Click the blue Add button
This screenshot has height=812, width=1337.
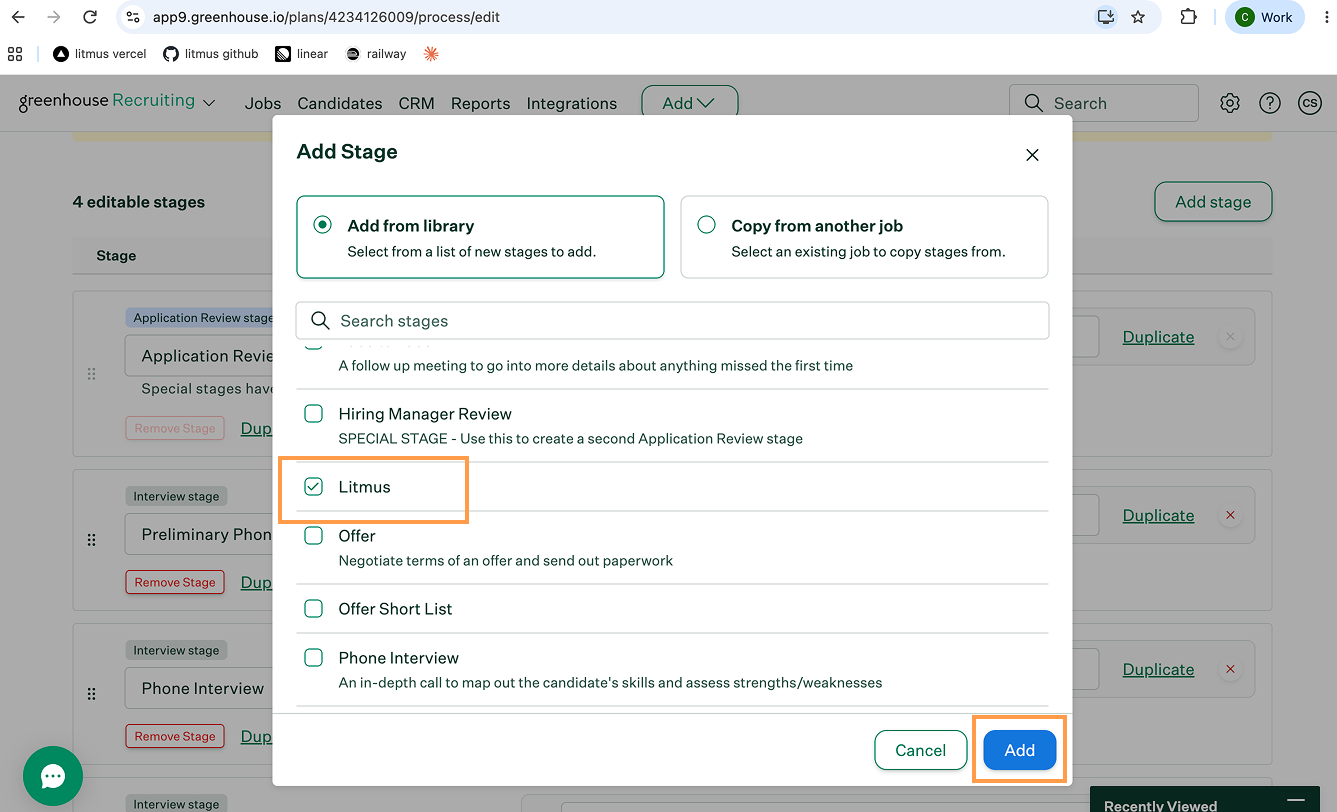pos(1020,750)
